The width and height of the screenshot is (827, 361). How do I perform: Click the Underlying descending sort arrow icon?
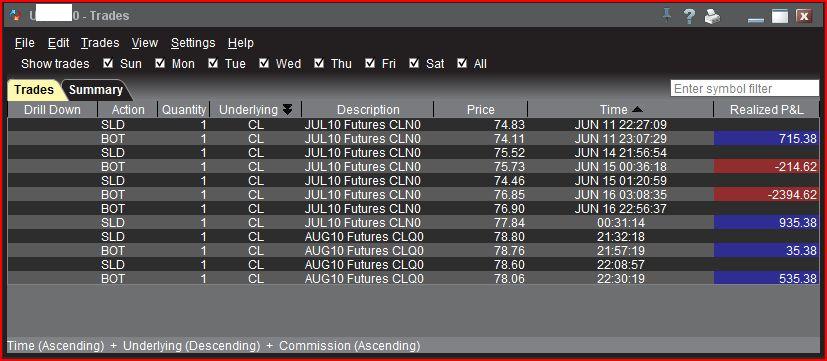point(287,110)
